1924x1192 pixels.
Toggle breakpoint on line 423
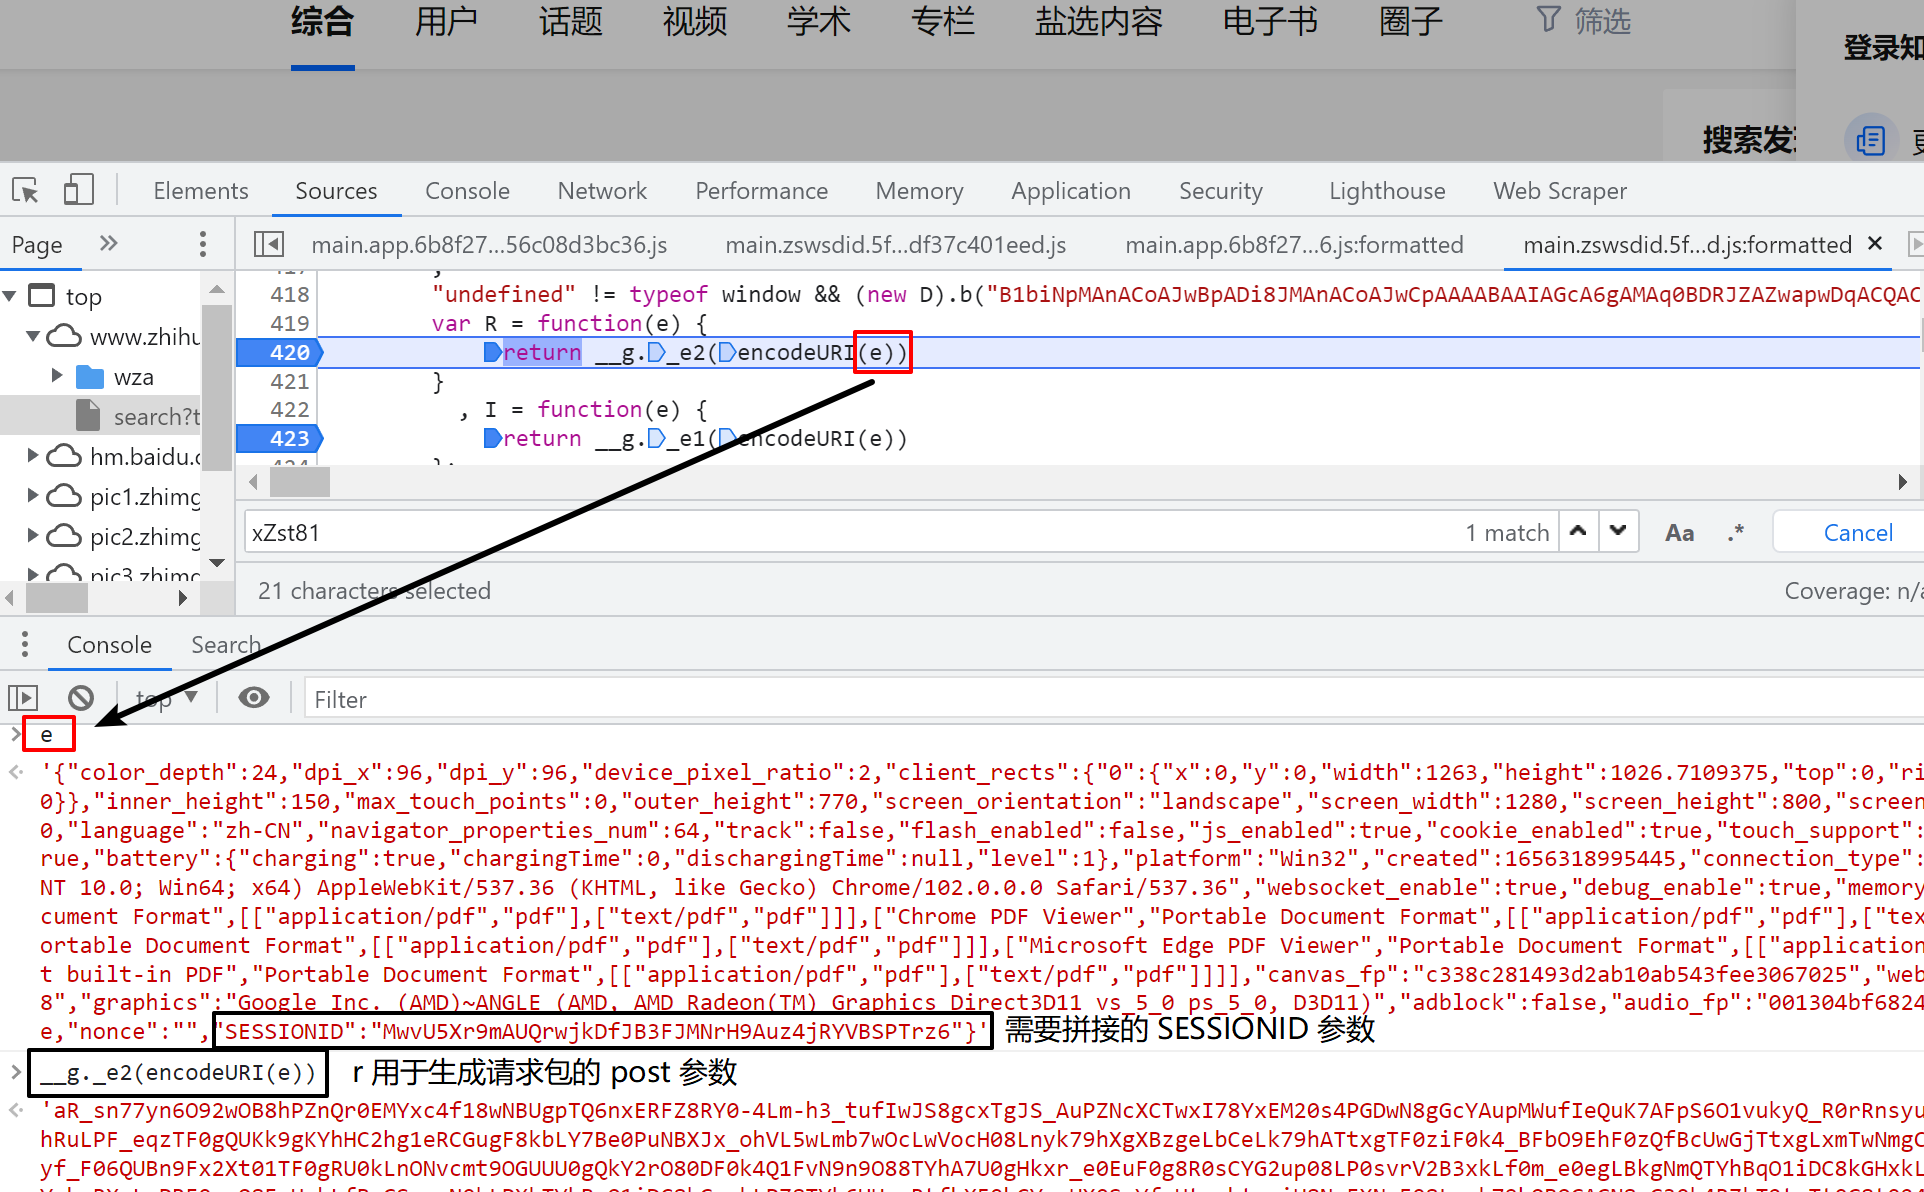pos(279,438)
